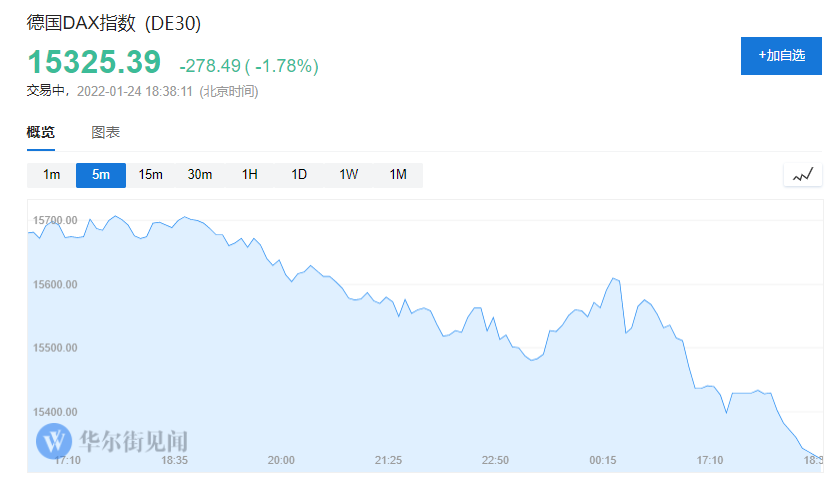Click the +加自选 add to watchlist button
This screenshot has height=481, width=839.
click(x=781, y=56)
